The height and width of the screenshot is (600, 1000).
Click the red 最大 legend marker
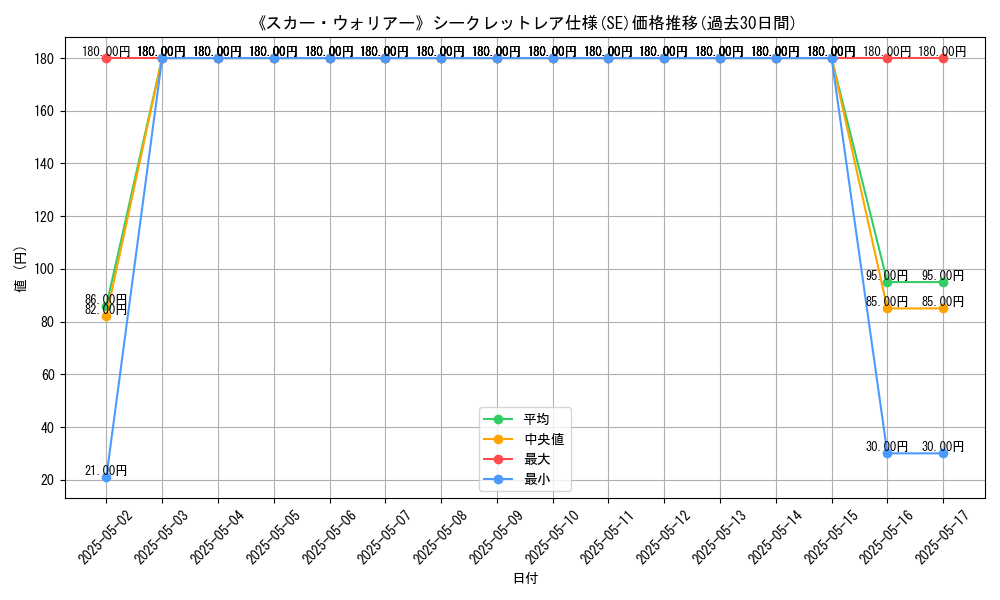pyautogui.click(x=499, y=460)
